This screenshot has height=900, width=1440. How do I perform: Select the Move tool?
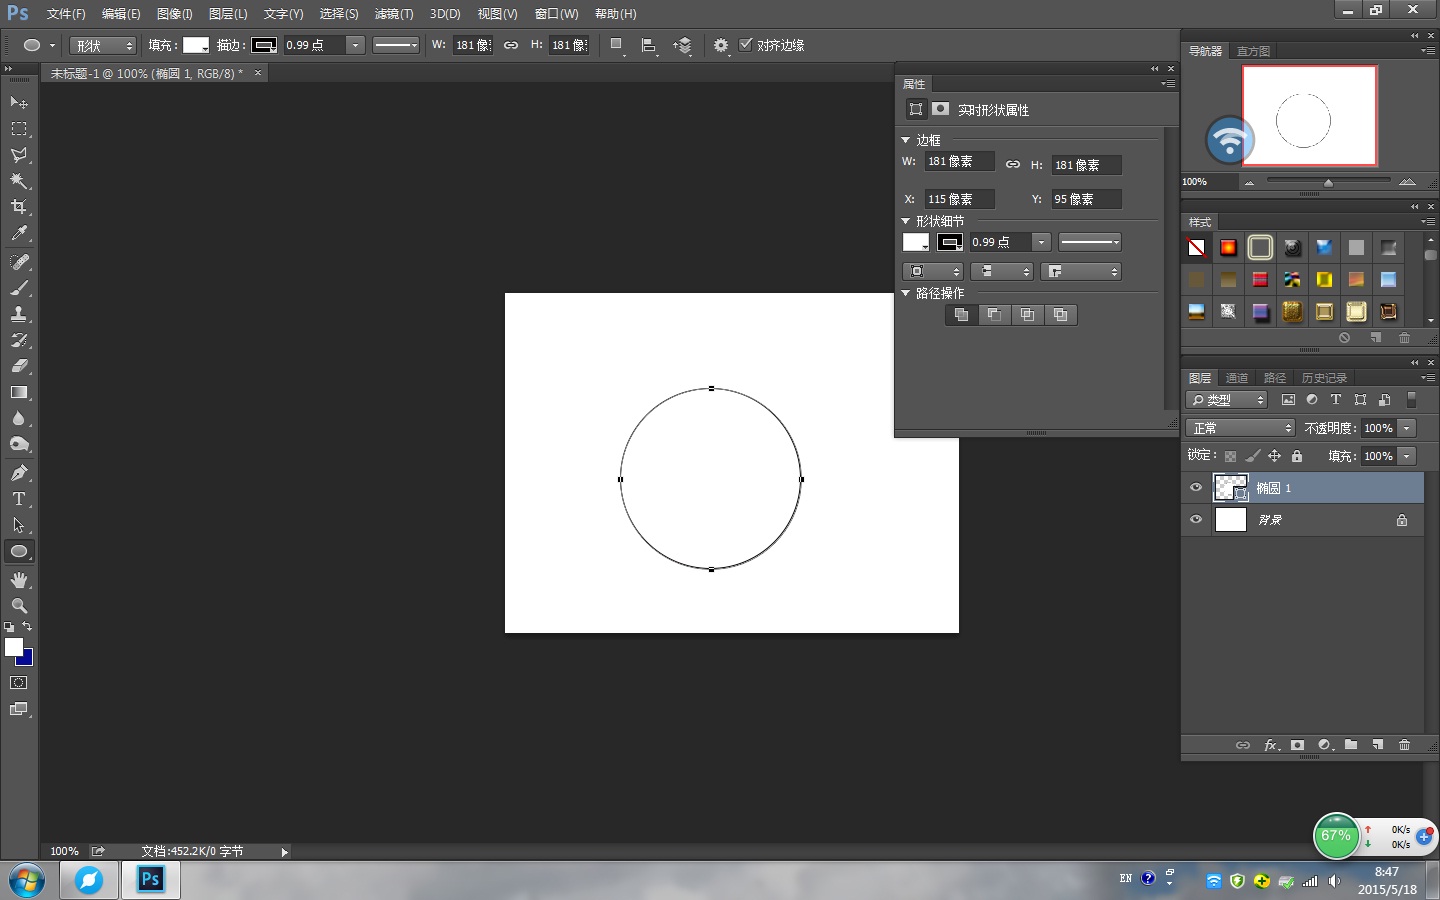tap(18, 102)
